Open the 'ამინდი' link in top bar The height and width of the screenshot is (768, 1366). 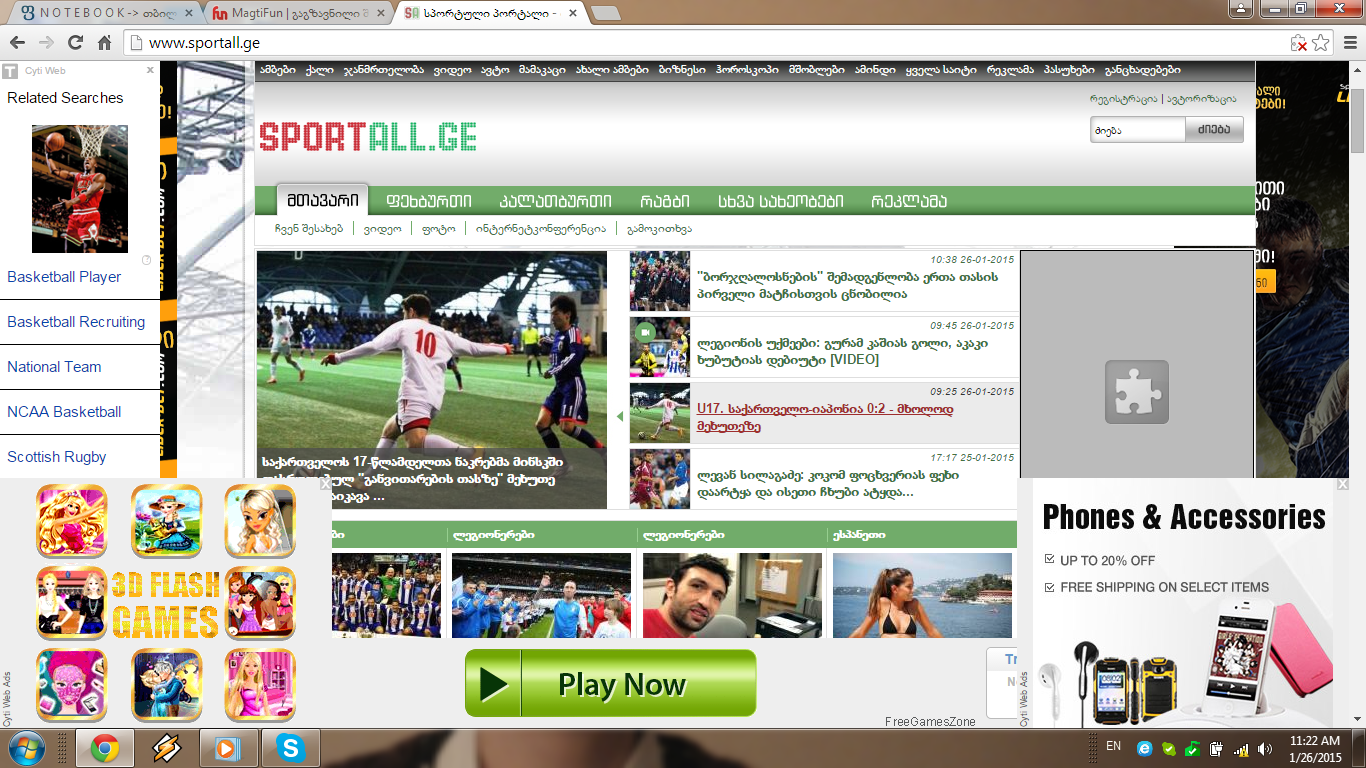875,70
